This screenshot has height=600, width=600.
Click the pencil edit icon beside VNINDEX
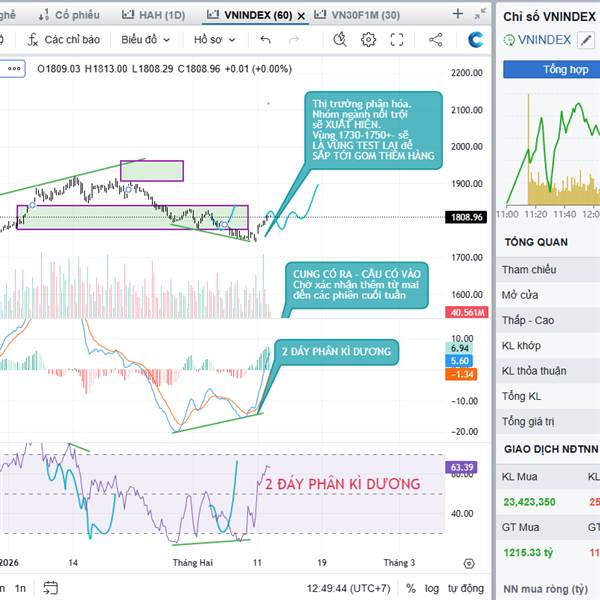(586, 40)
